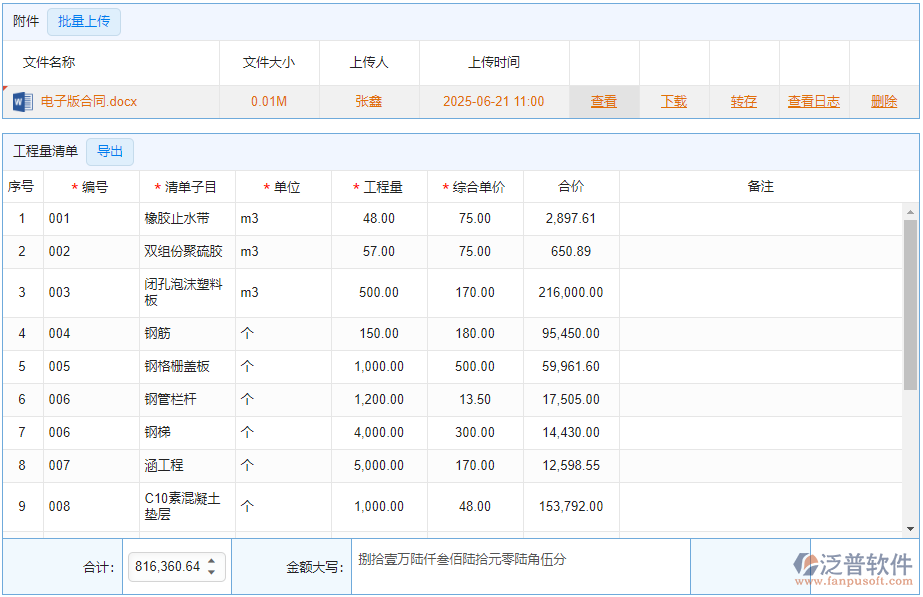923x597 pixels.
Task: Open the contract with the 查看 button
Action: pyautogui.click(x=604, y=101)
